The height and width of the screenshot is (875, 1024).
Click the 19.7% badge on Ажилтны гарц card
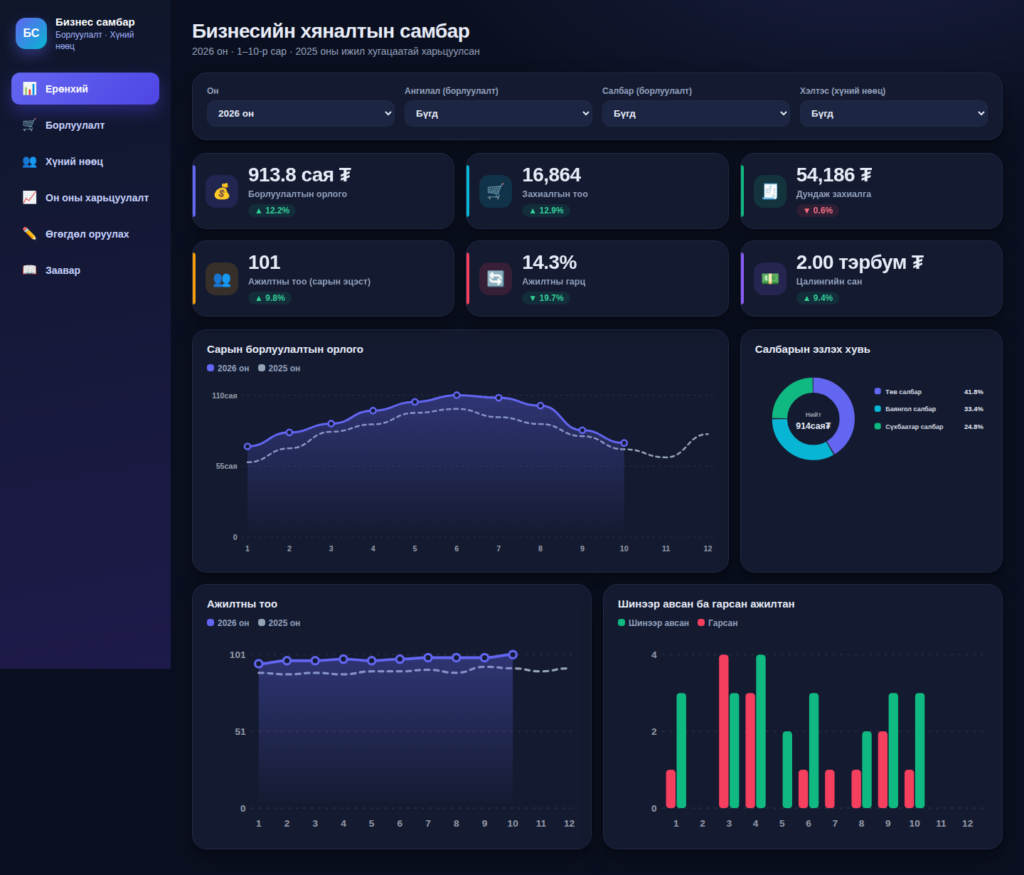(546, 298)
